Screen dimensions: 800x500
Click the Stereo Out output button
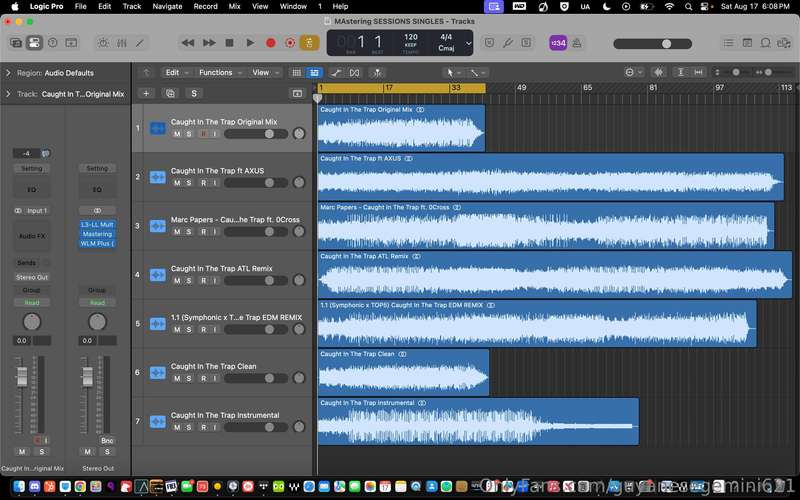[x=32, y=278]
